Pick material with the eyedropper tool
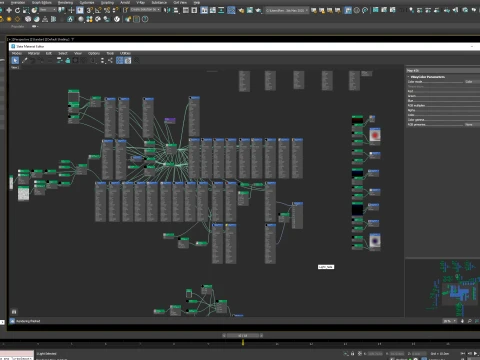 click(25, 60)
